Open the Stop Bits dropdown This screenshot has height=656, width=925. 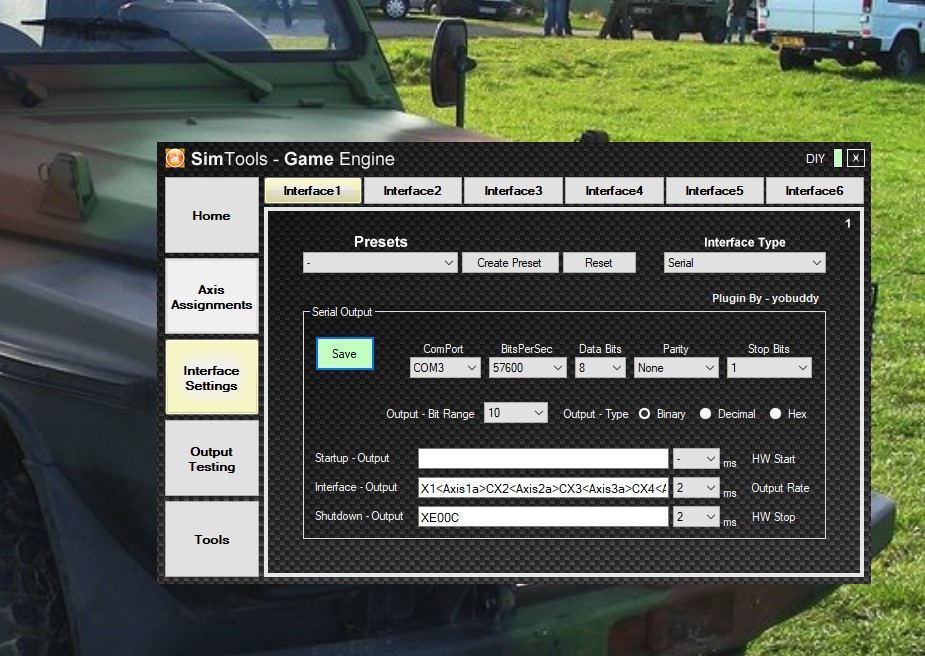tap(769, 368)
